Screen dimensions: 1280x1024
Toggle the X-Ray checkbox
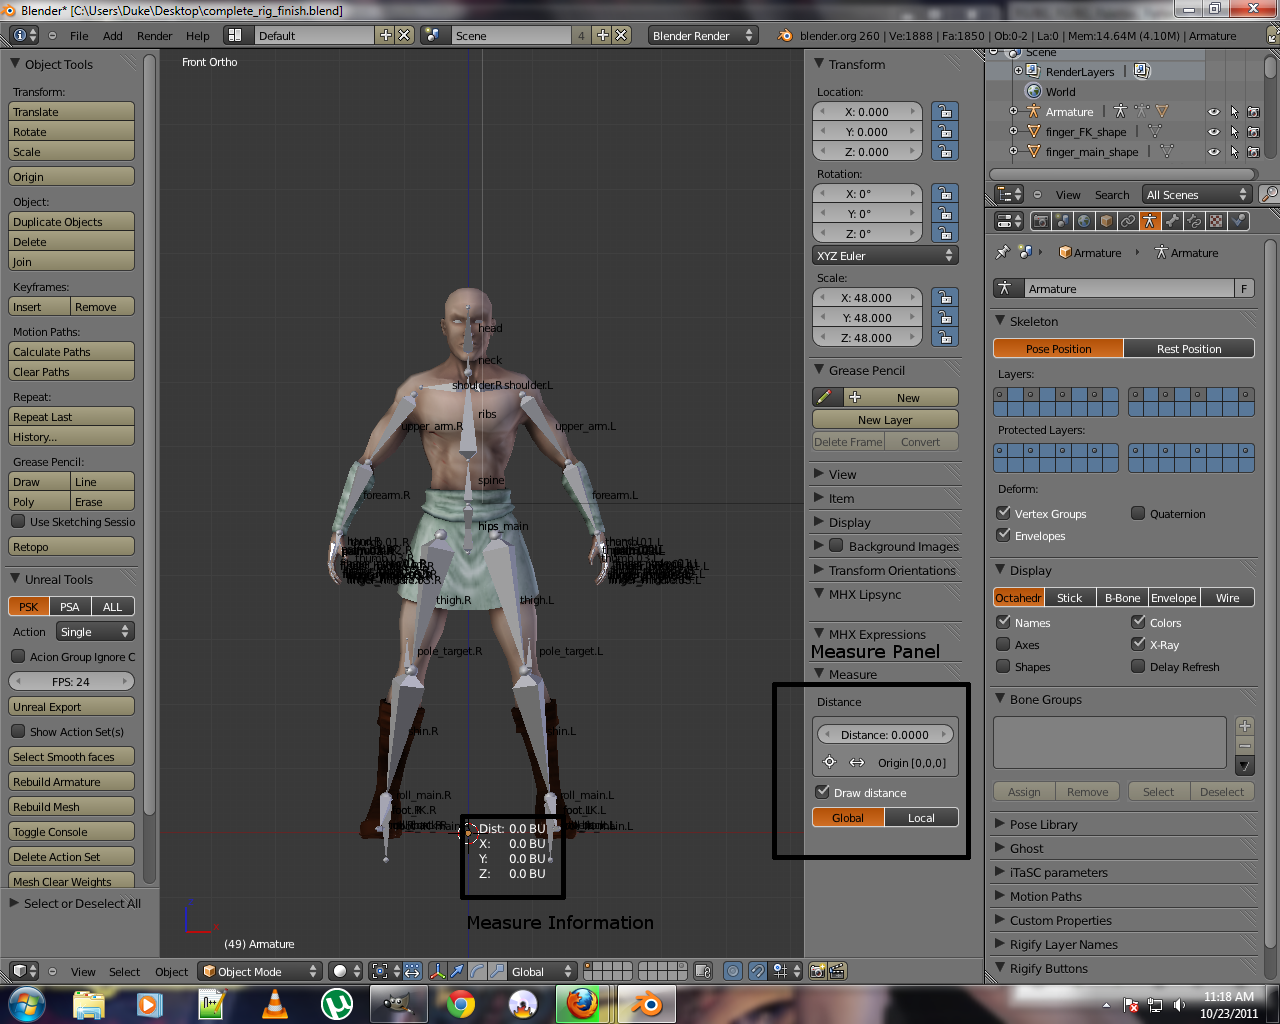pyautogui.click(x=1138, y=644)
